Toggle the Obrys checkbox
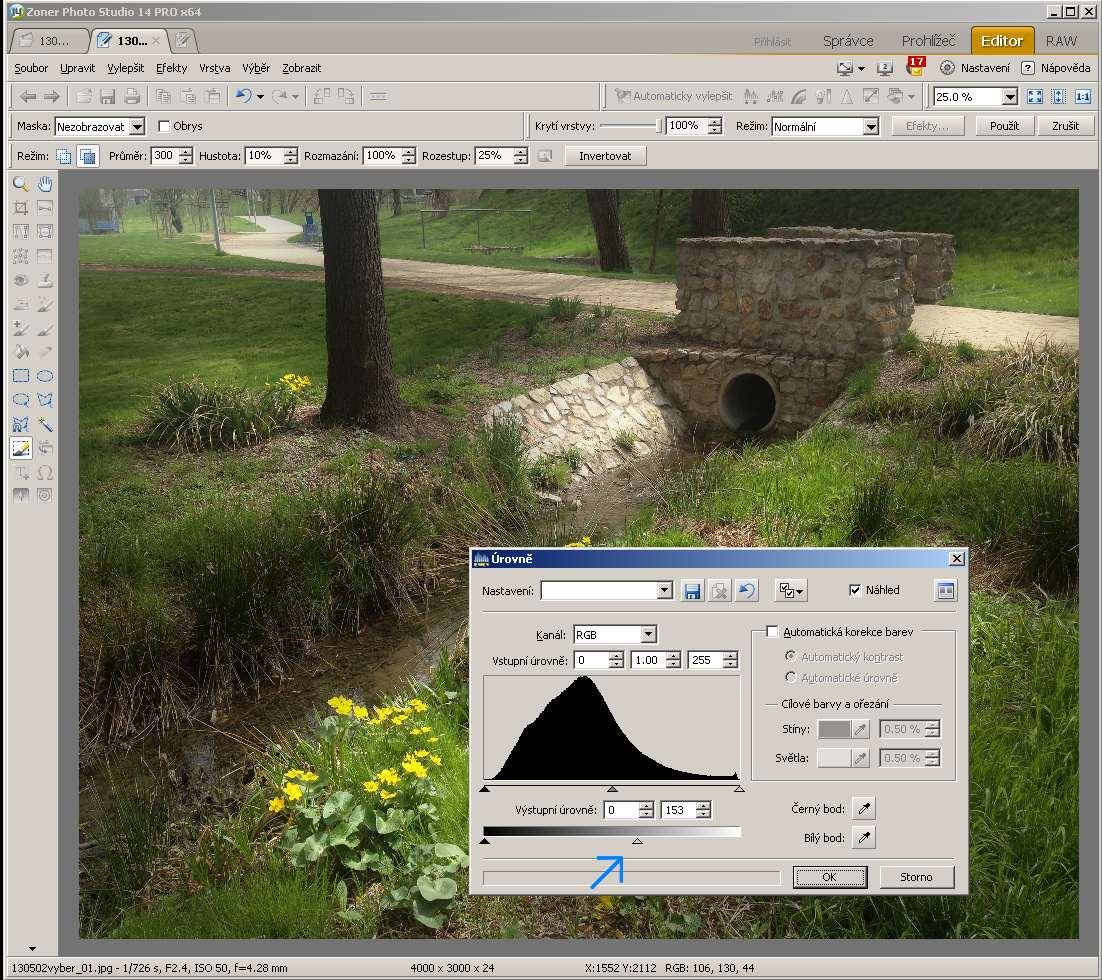Viewport: 1102px width, 980px height. click(165, 126)
